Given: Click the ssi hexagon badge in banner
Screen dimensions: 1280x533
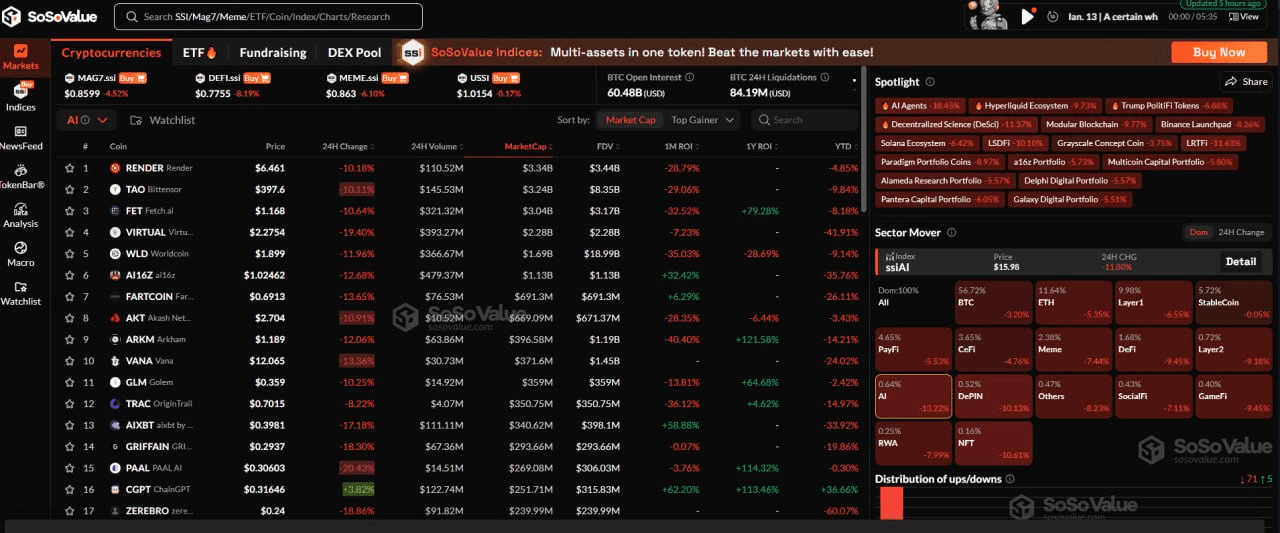Looking at the screenshot, I should coord(412,52).
